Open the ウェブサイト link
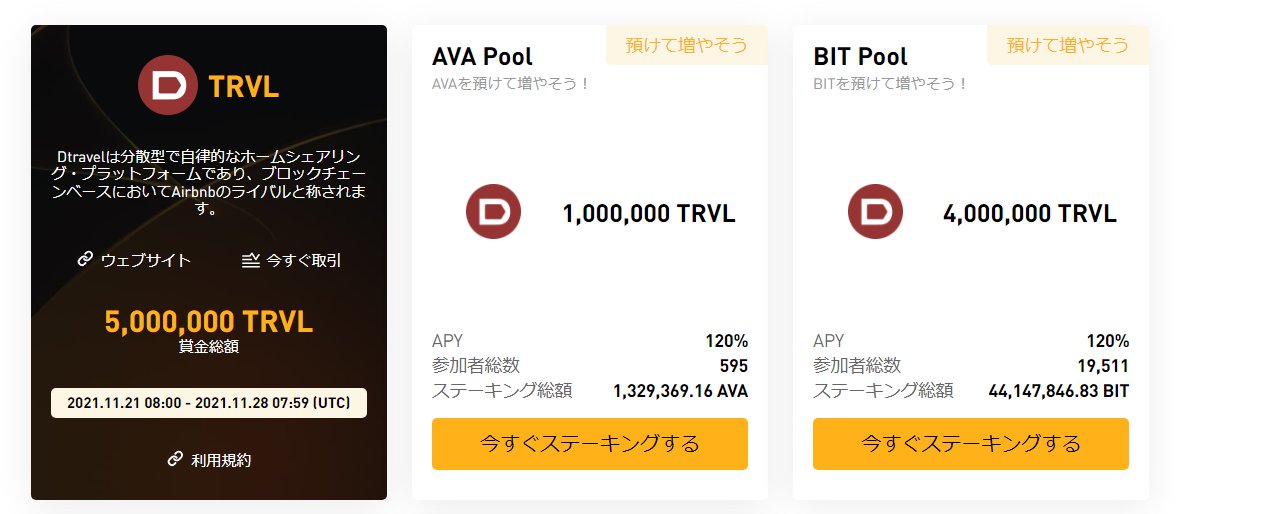Screen dimensions: 1272x514 click(x=145, y=260)
